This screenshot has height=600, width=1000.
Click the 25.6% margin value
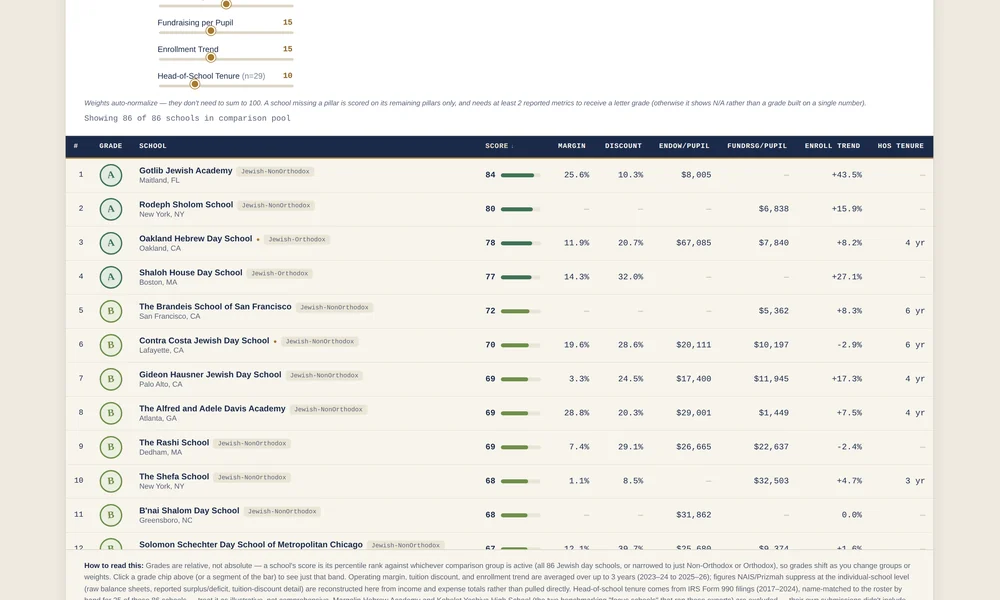pos(577,175)
